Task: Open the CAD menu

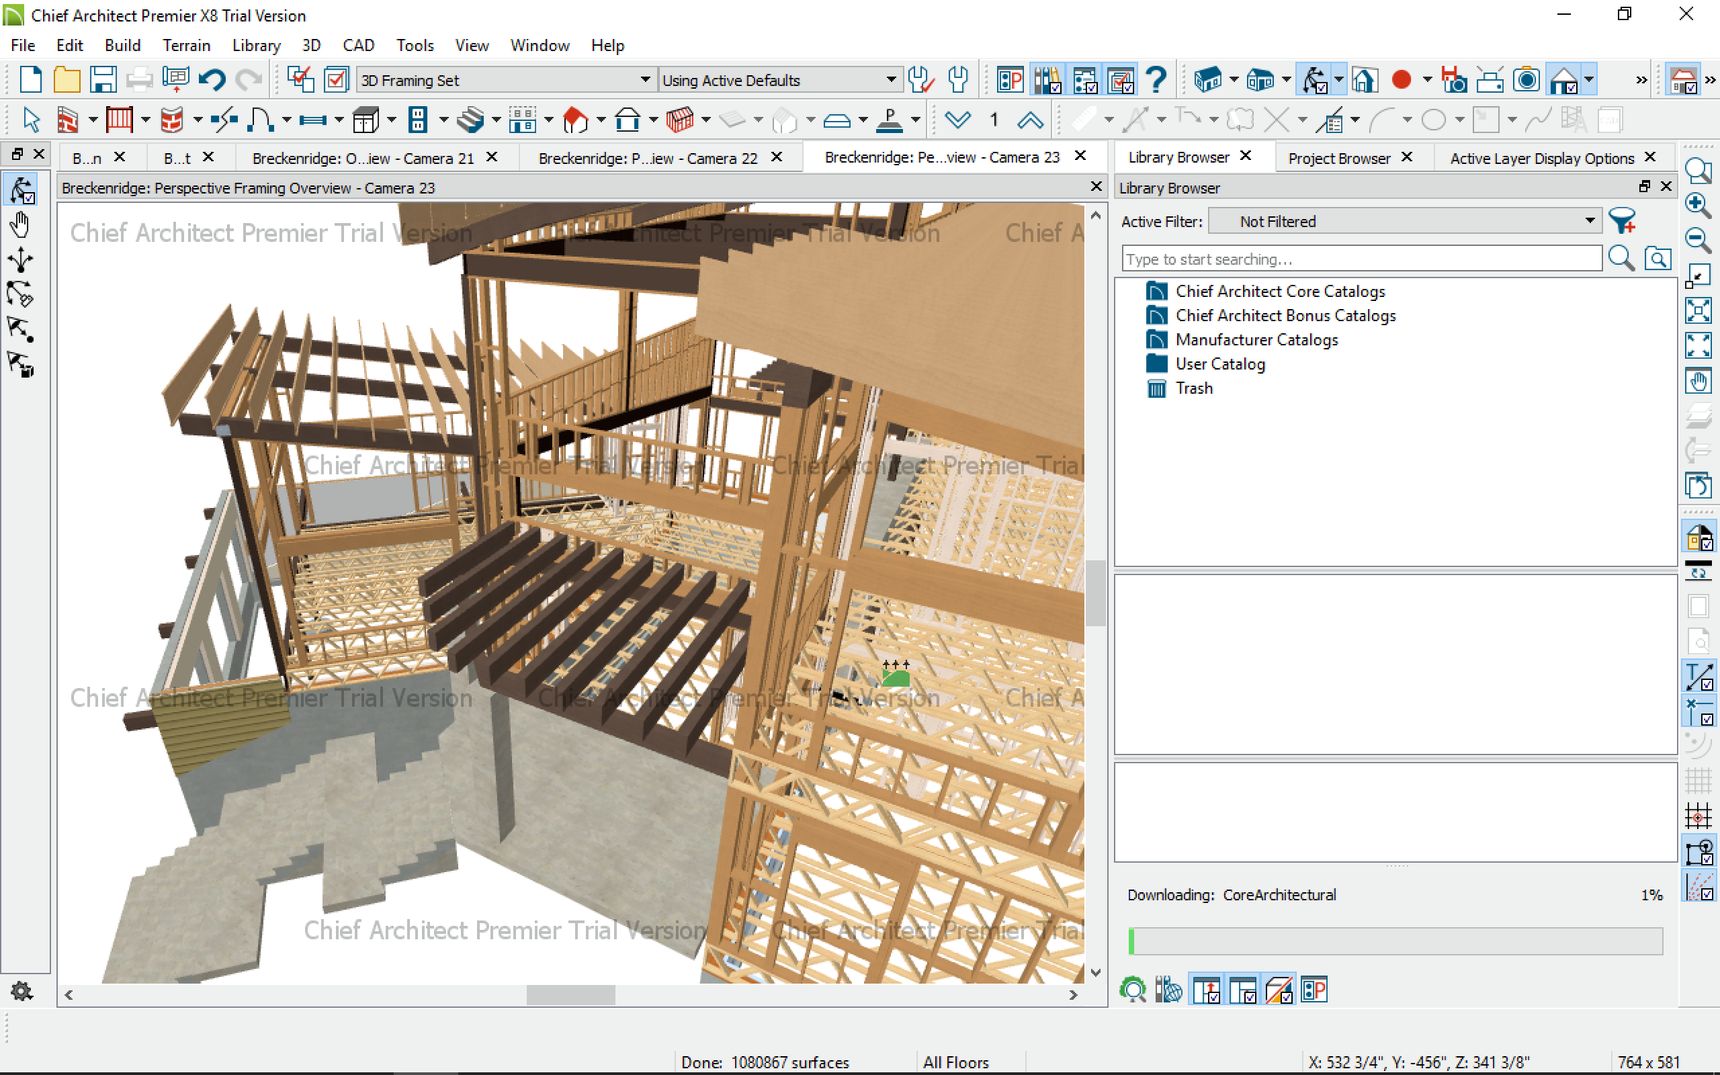Action: (359, 45)
